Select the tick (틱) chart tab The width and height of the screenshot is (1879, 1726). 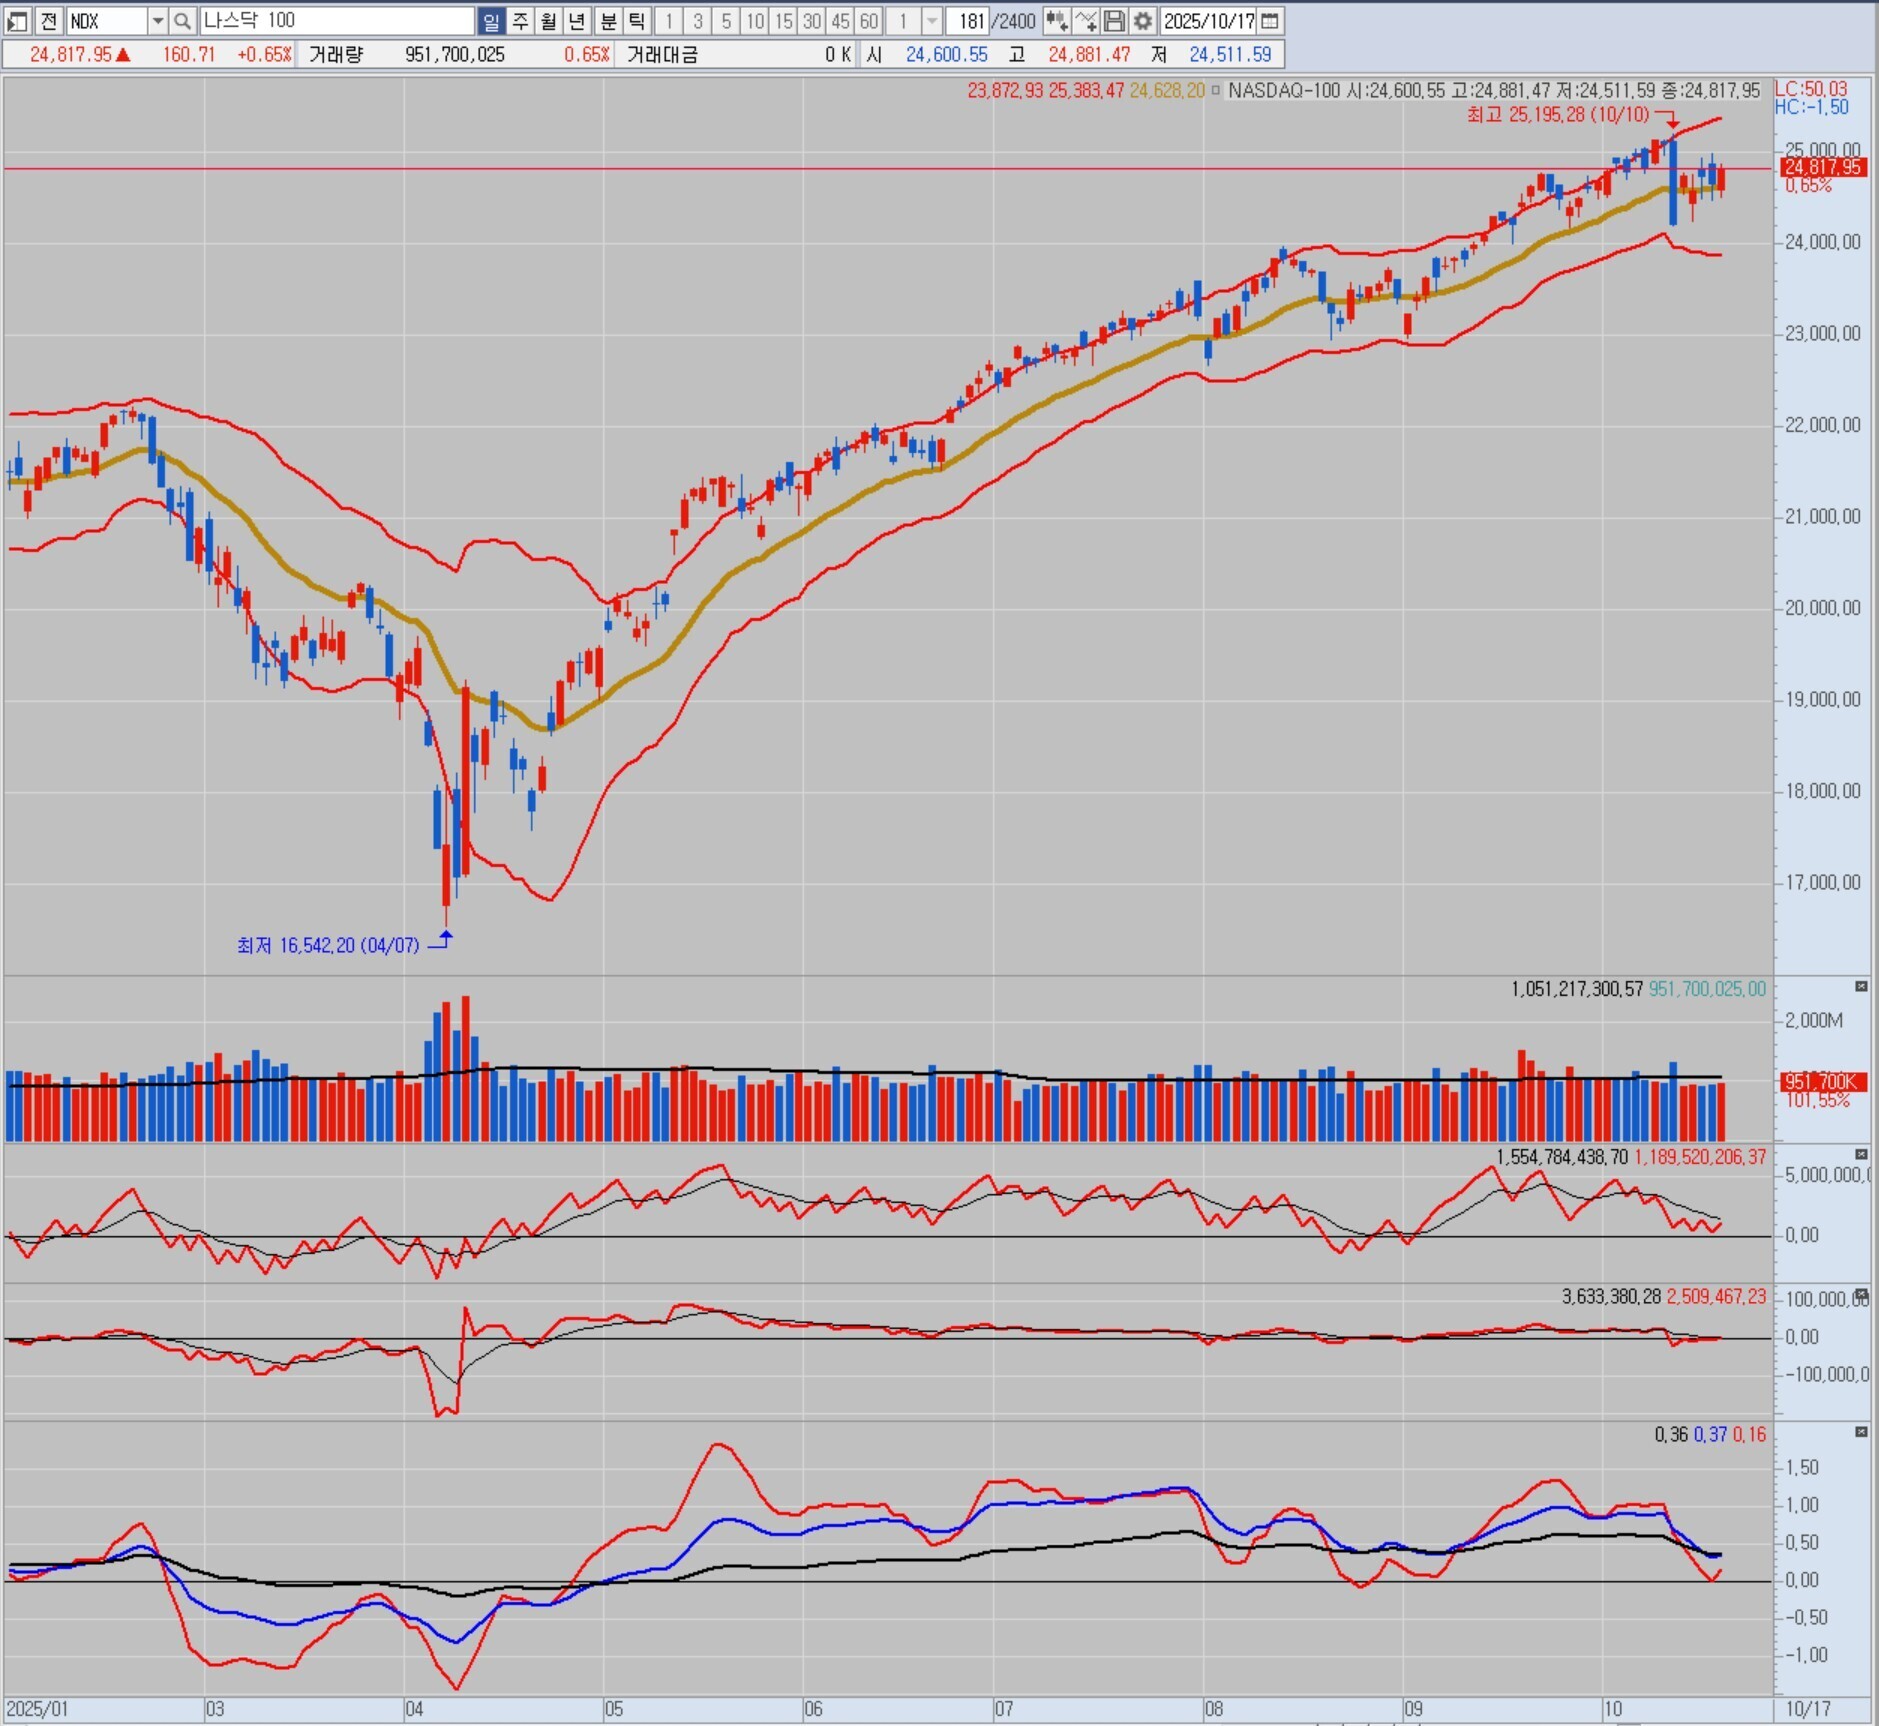[637, 21]
